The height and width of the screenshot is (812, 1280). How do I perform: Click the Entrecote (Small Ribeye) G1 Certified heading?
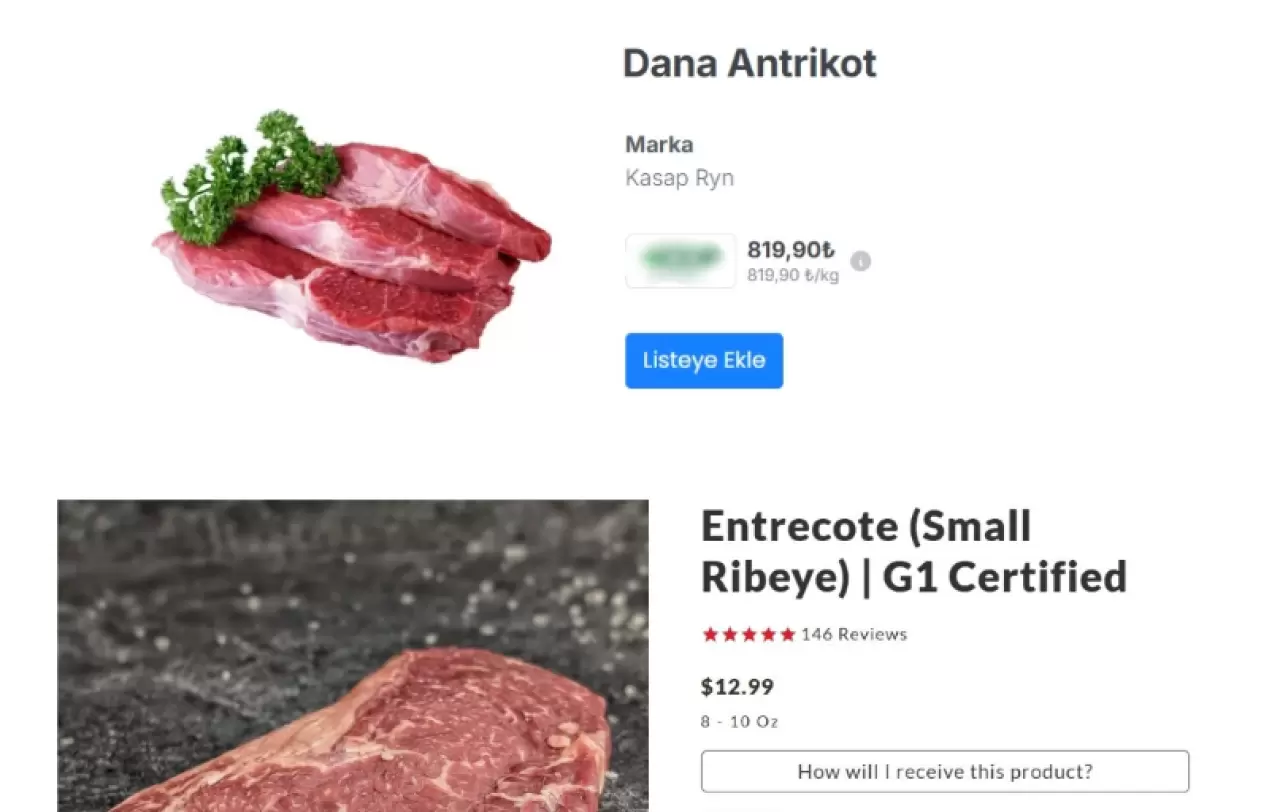click(x=914, y=551)
